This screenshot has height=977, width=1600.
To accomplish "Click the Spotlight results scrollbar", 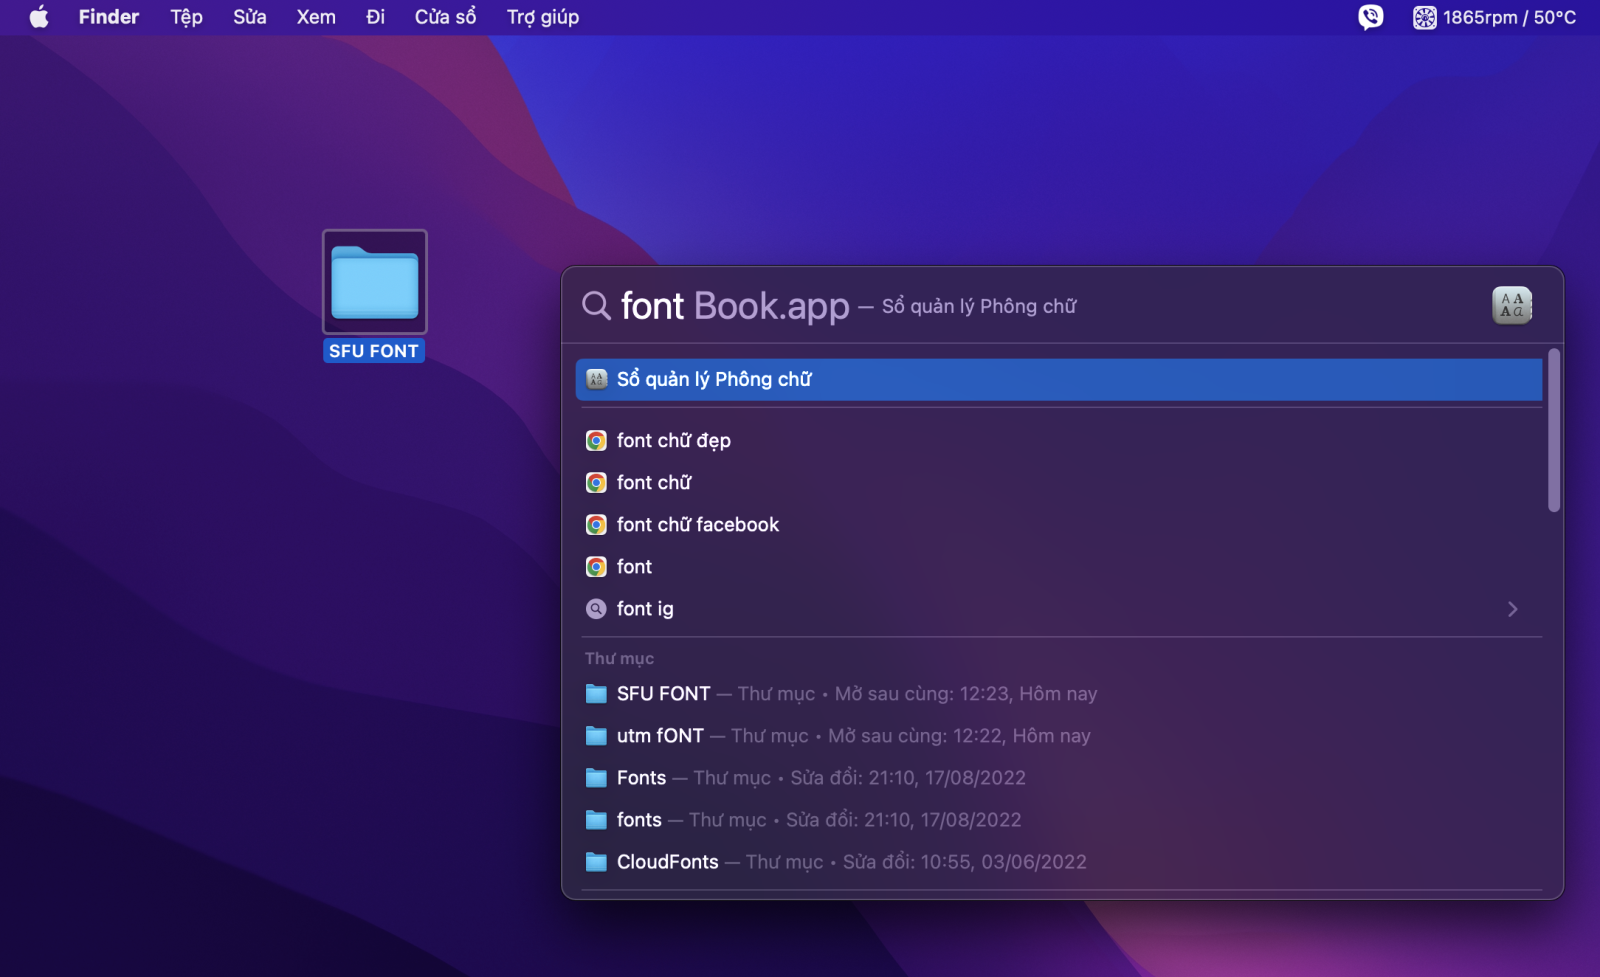I will 1554,430.
